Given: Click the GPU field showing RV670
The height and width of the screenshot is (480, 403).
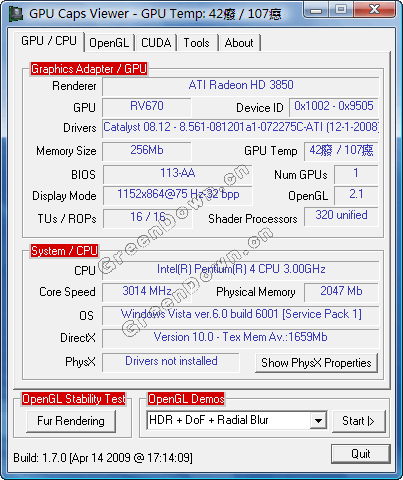Looking at the screenshot, I should [147, 107].
